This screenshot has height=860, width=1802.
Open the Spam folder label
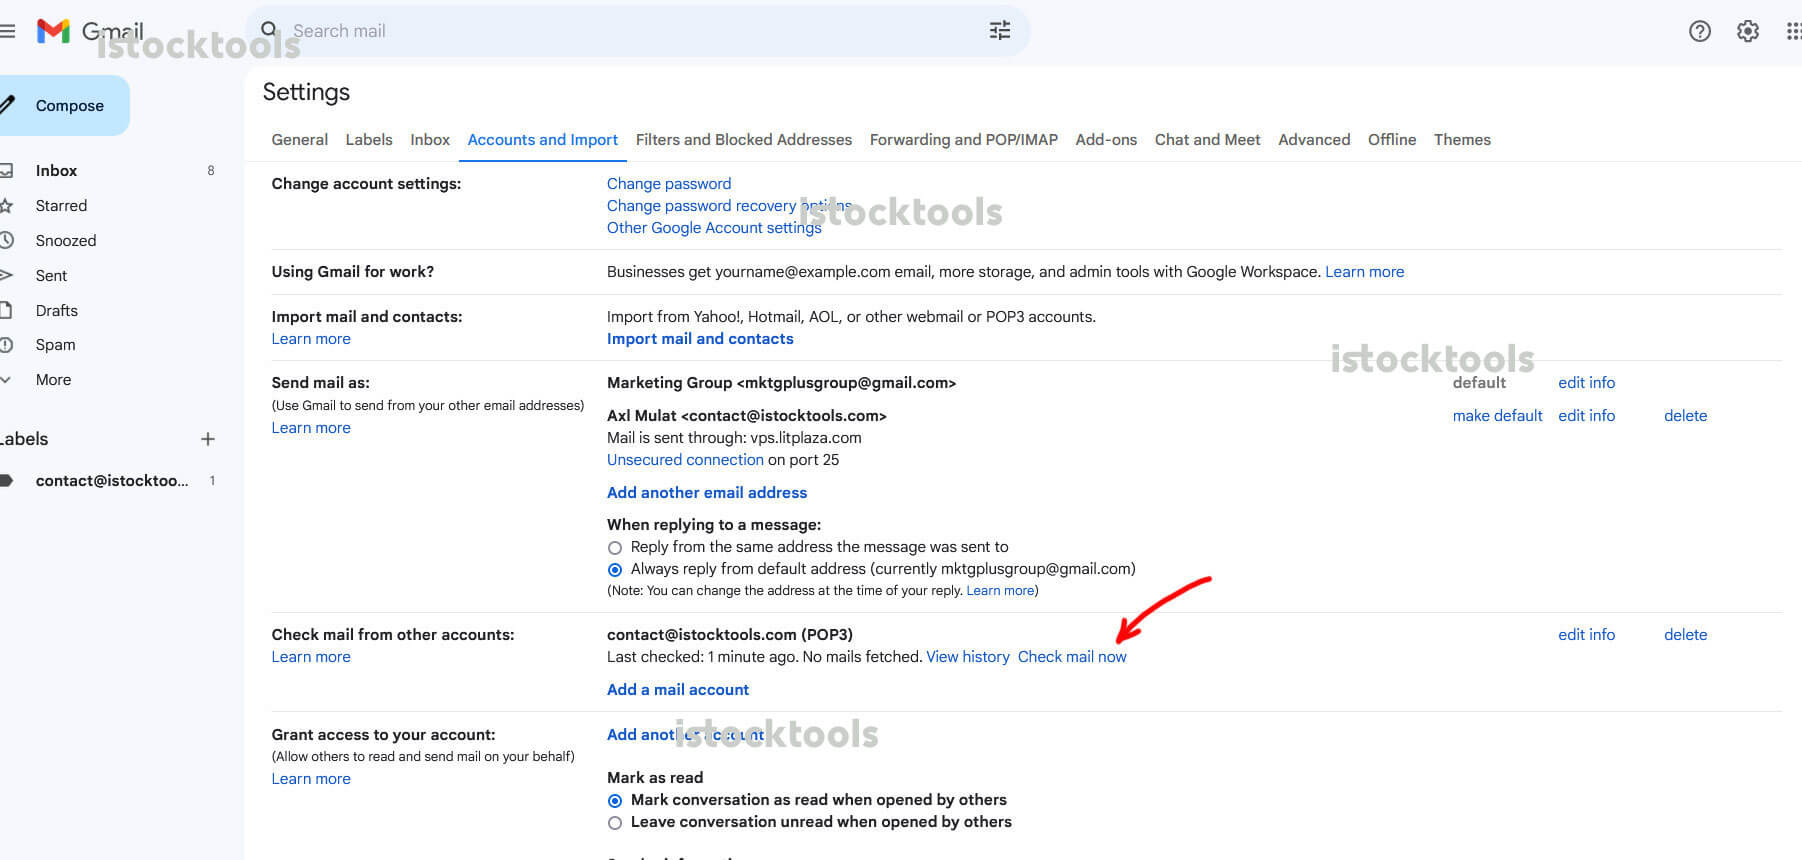pos(55,345)
